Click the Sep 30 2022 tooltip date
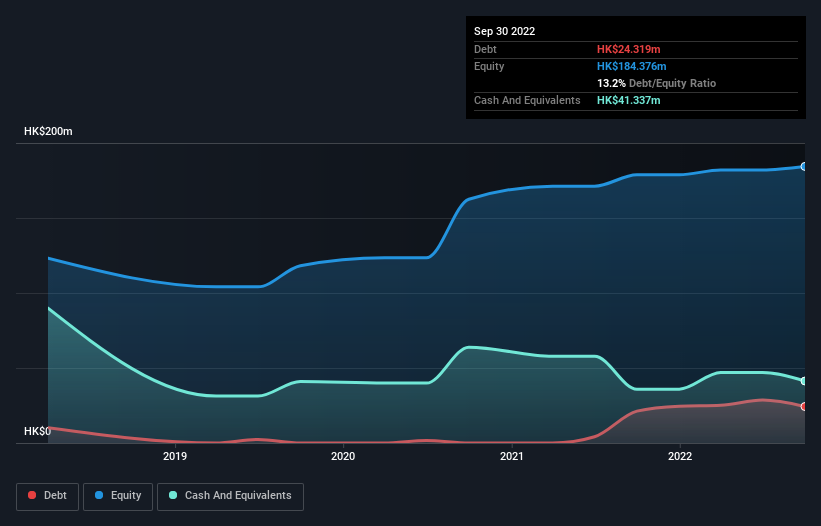Viewport: 821px width, 526px height. (x=504, y=31)
